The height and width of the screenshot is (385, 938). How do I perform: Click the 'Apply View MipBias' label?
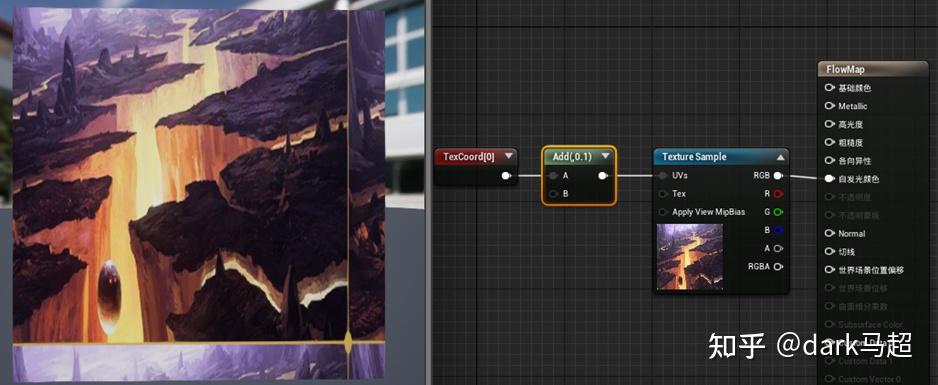708,212
